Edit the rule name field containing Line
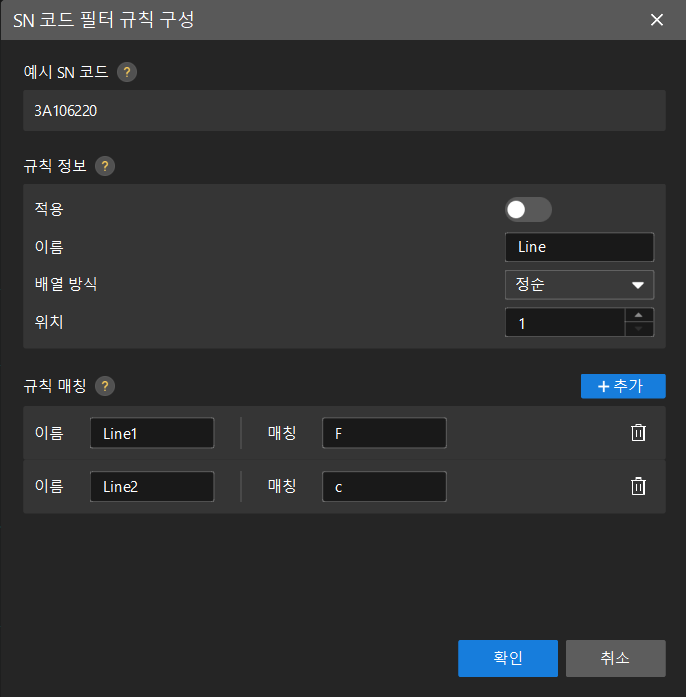The height and width of the screenshot is (697, 686). [x=579, y=247]
